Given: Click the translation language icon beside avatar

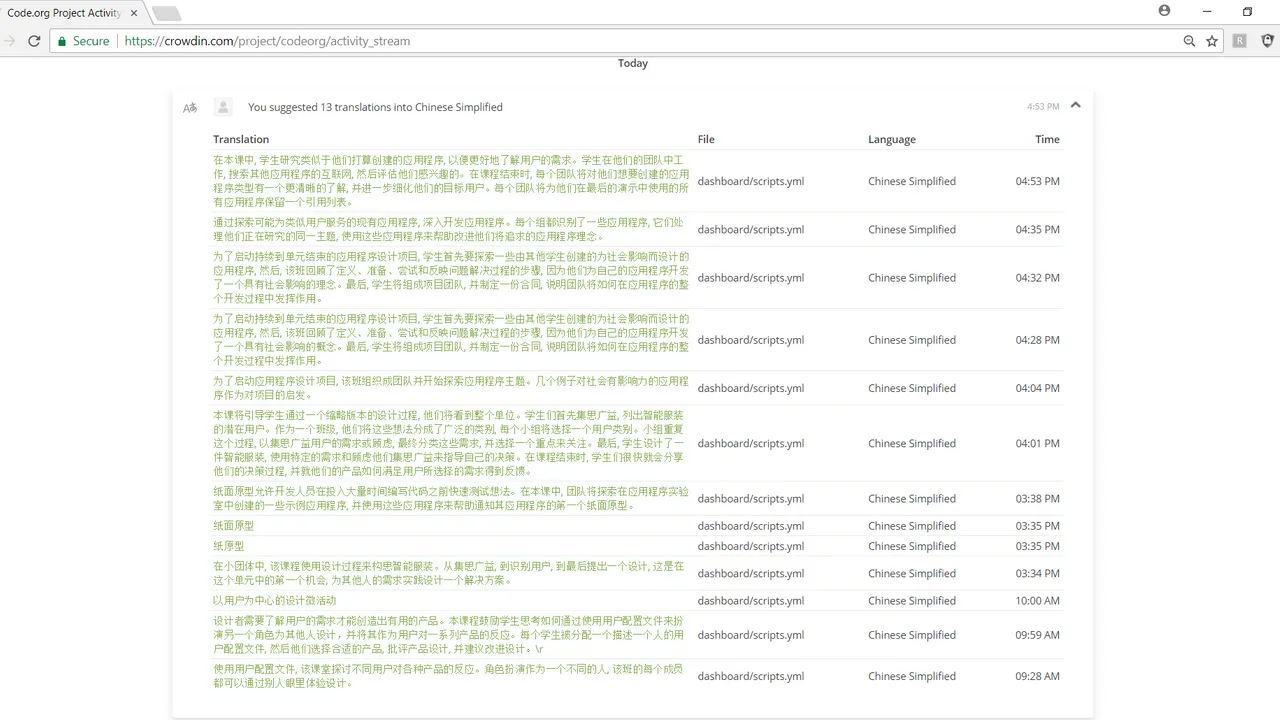Looking at the screenshot, I should point(190,107).
